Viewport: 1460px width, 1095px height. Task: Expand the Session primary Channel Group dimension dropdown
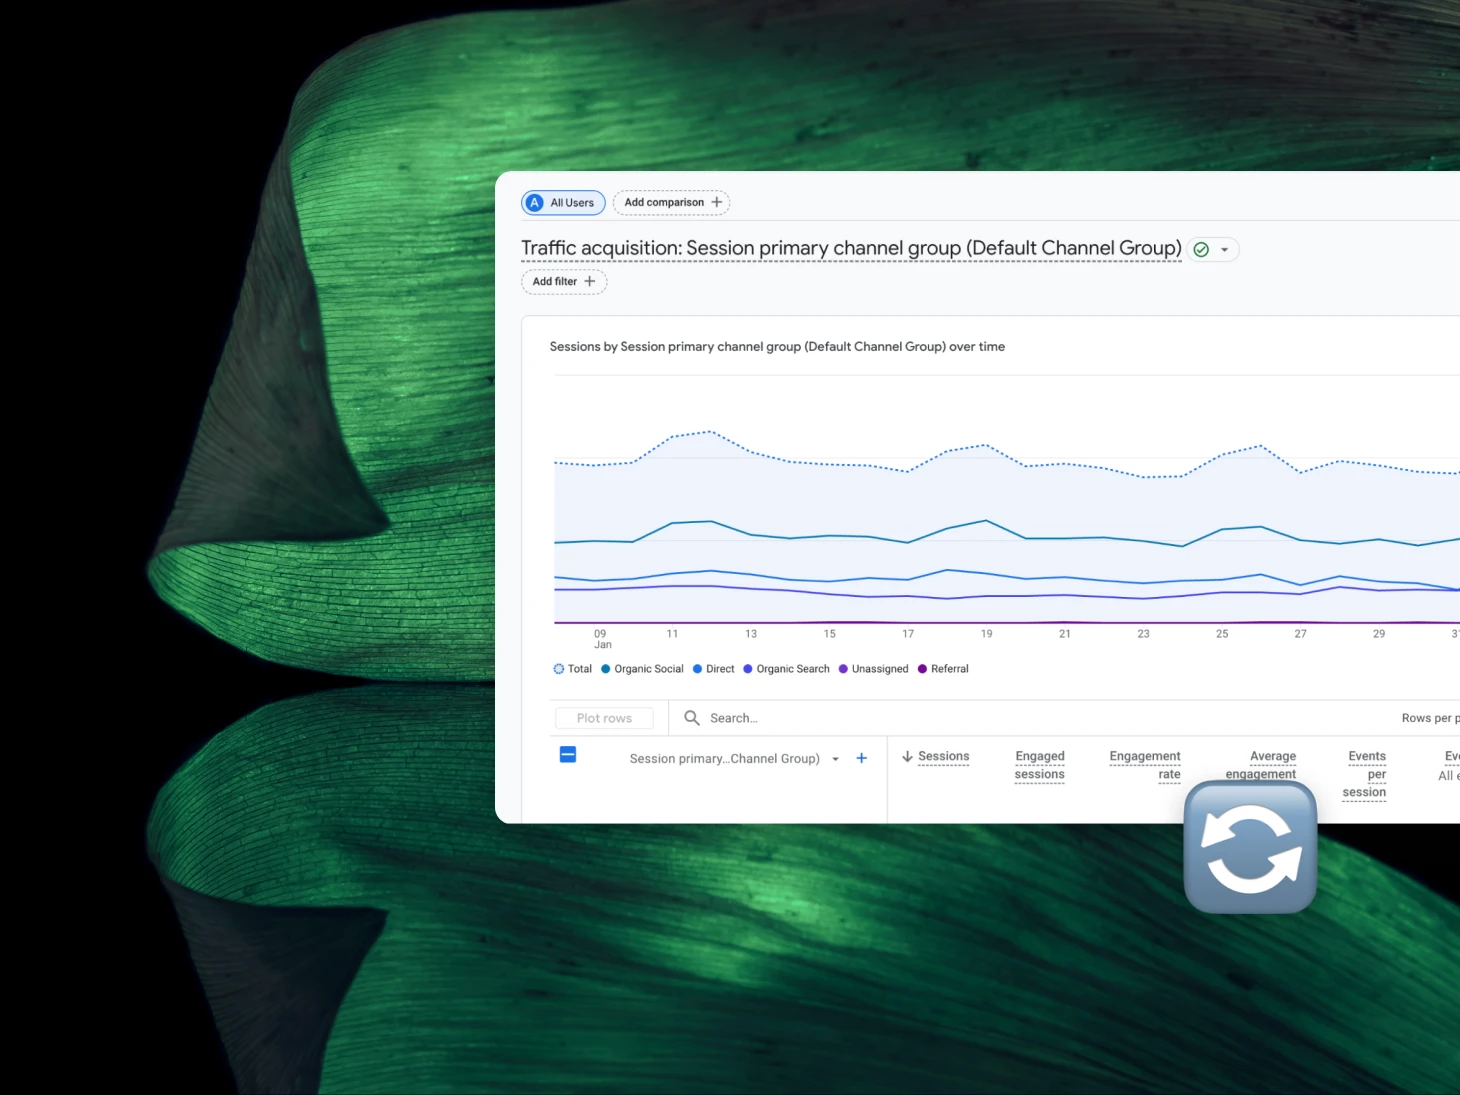tap(835, 759)
